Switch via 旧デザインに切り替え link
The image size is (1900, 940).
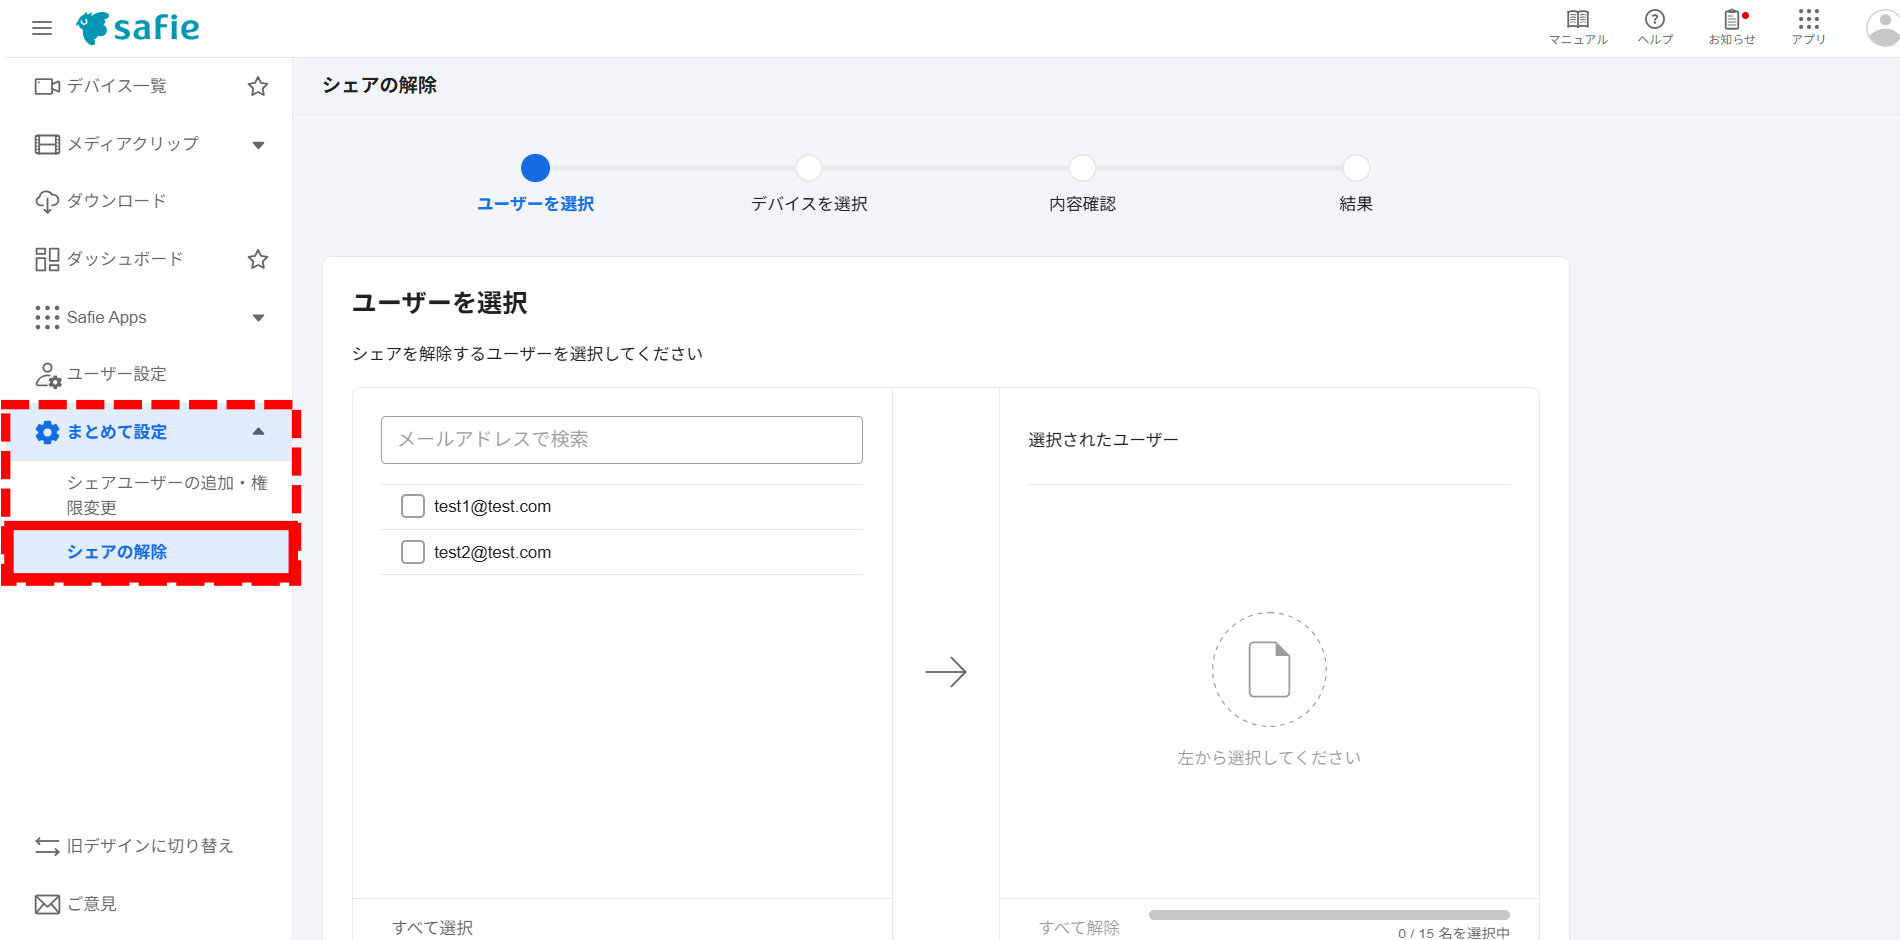click(150, 846)
